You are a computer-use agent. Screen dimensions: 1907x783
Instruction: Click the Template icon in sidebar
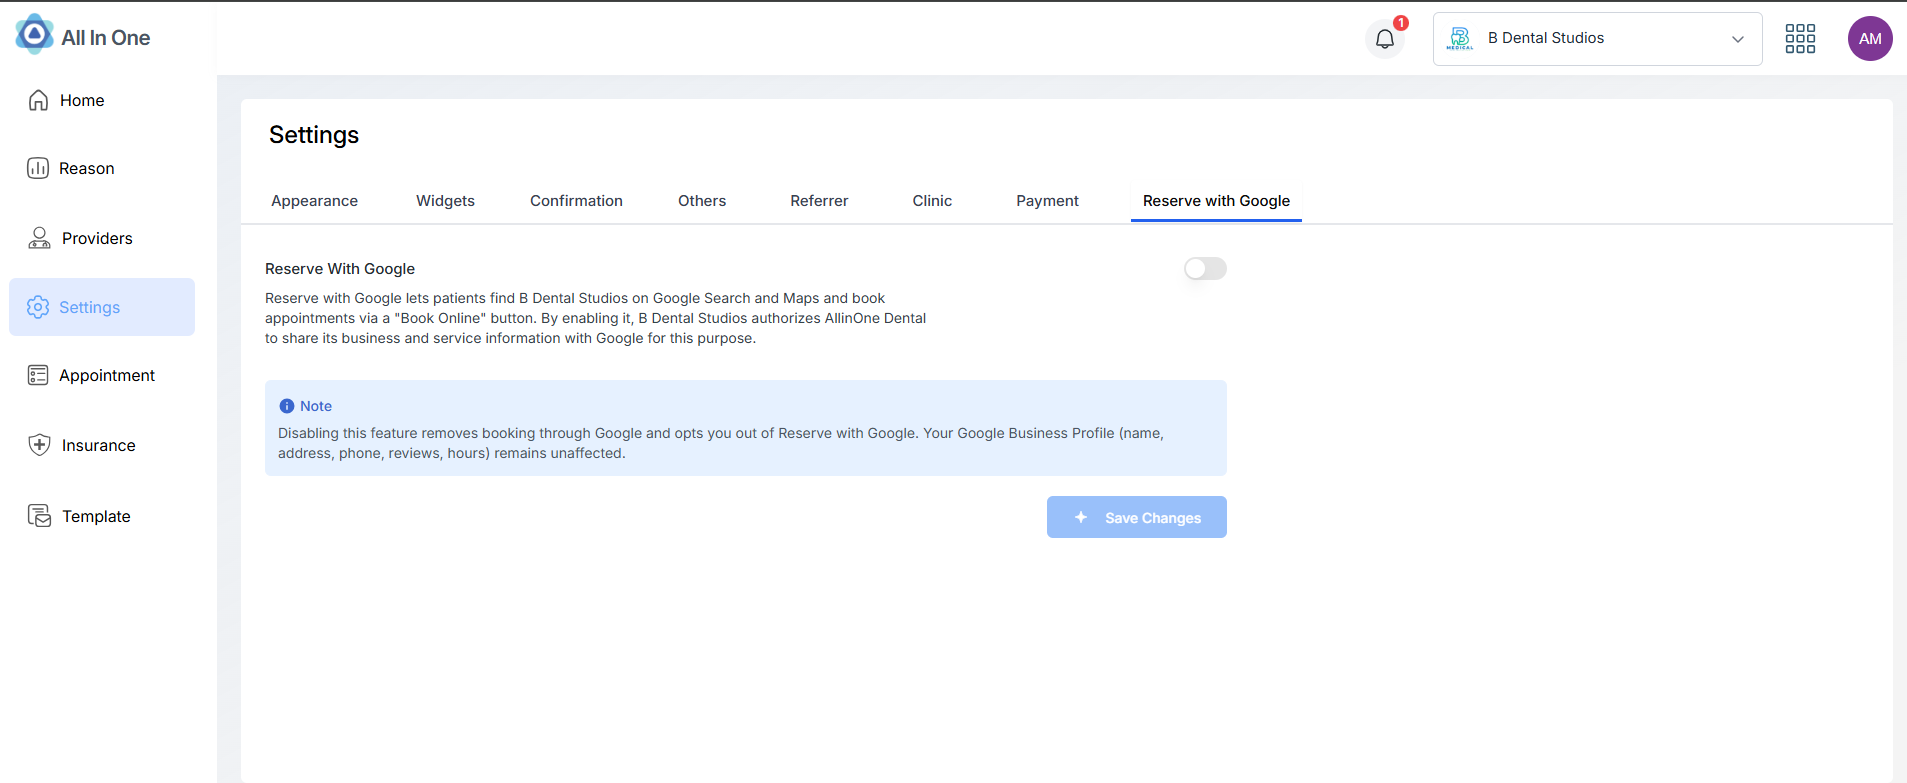(x=39, y=516)
